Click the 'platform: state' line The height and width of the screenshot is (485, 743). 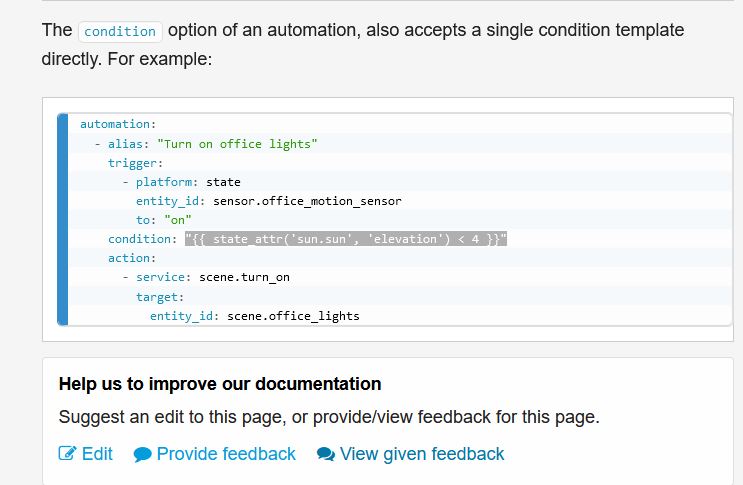[188, 182]
